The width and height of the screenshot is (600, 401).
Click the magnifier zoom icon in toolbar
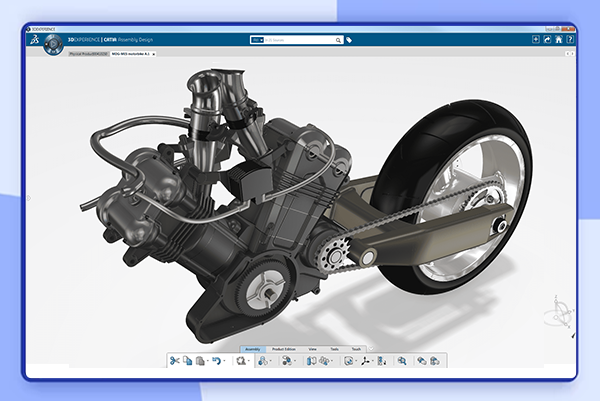click(x=401, y=360)
